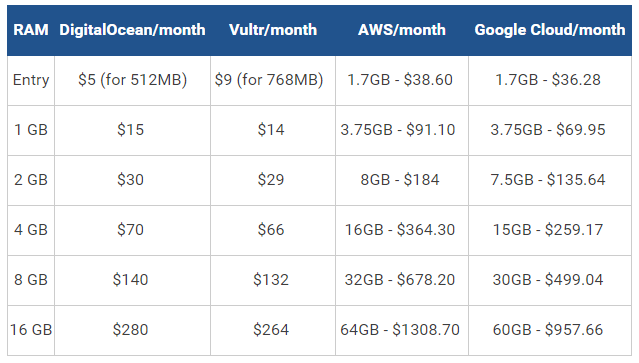
Task: Select the AWS/month column header
Action: click(x=402, y=30)
